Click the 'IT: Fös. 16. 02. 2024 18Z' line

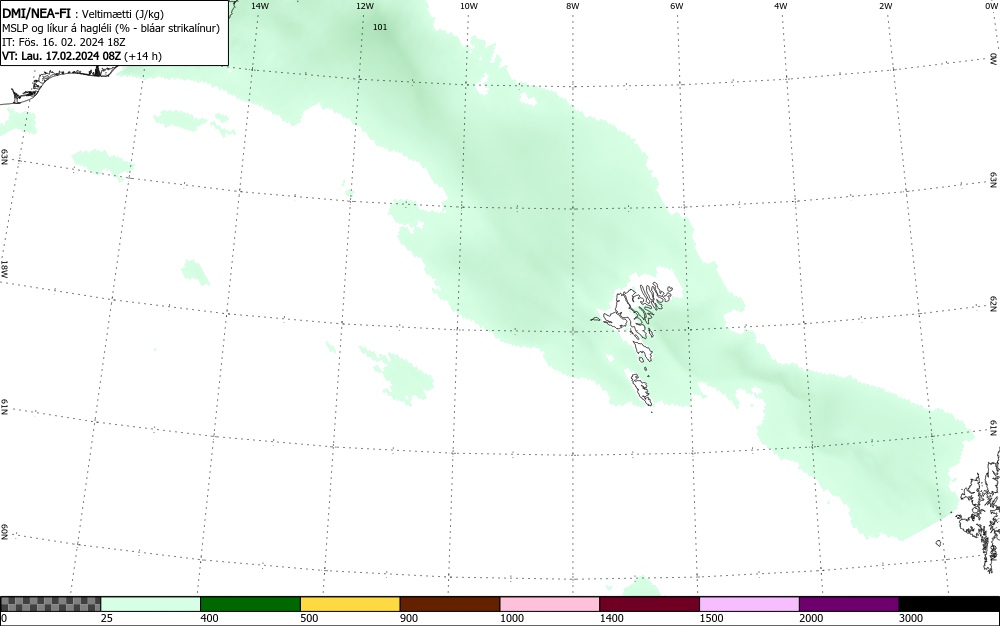[x=64, y=42]
